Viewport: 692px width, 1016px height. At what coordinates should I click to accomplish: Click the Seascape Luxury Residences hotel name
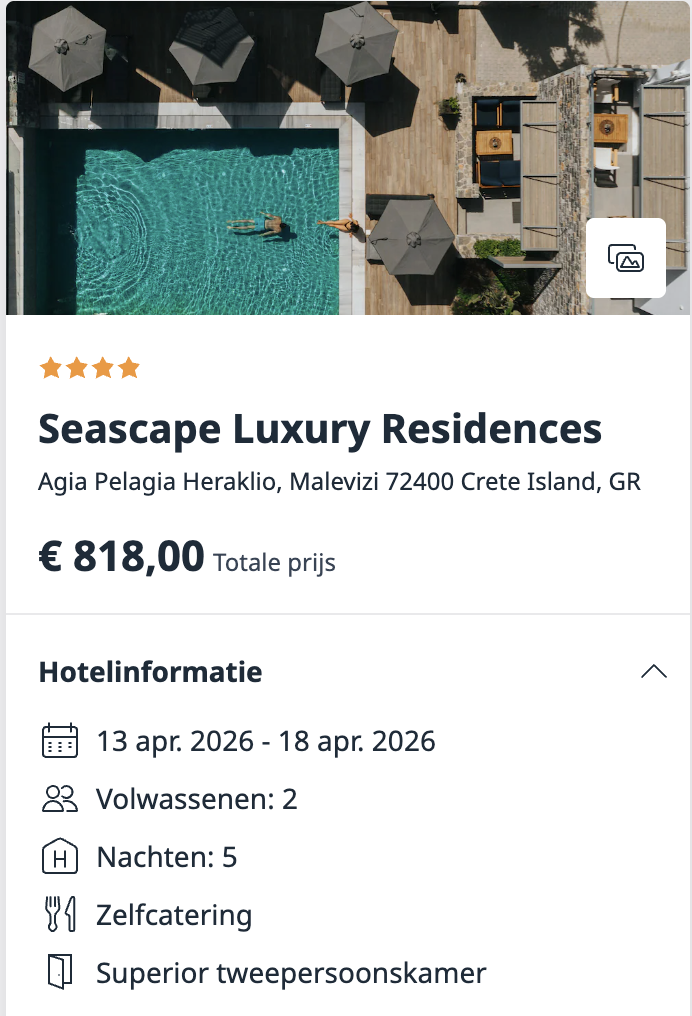click(319, 429)
